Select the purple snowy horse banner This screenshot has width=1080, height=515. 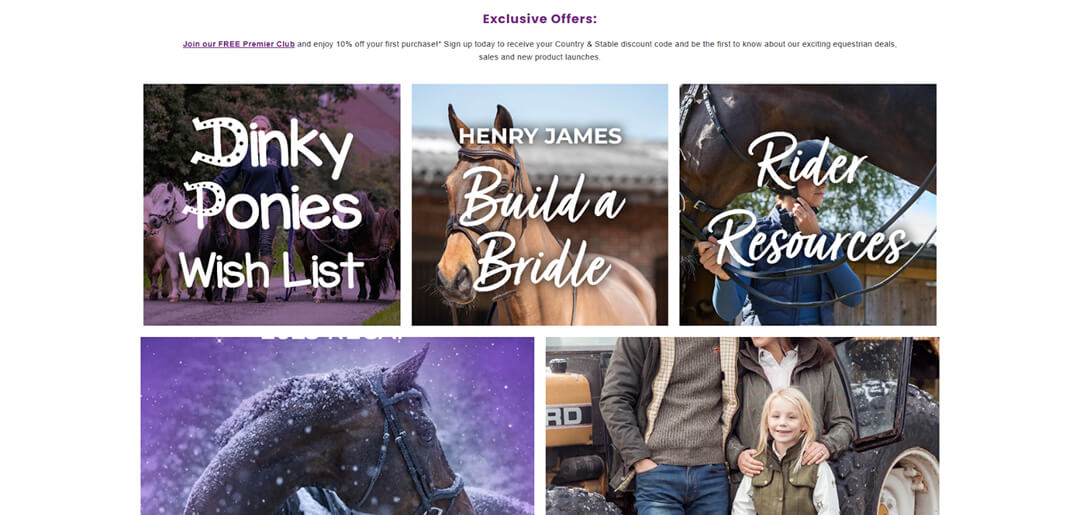point(338,426)
